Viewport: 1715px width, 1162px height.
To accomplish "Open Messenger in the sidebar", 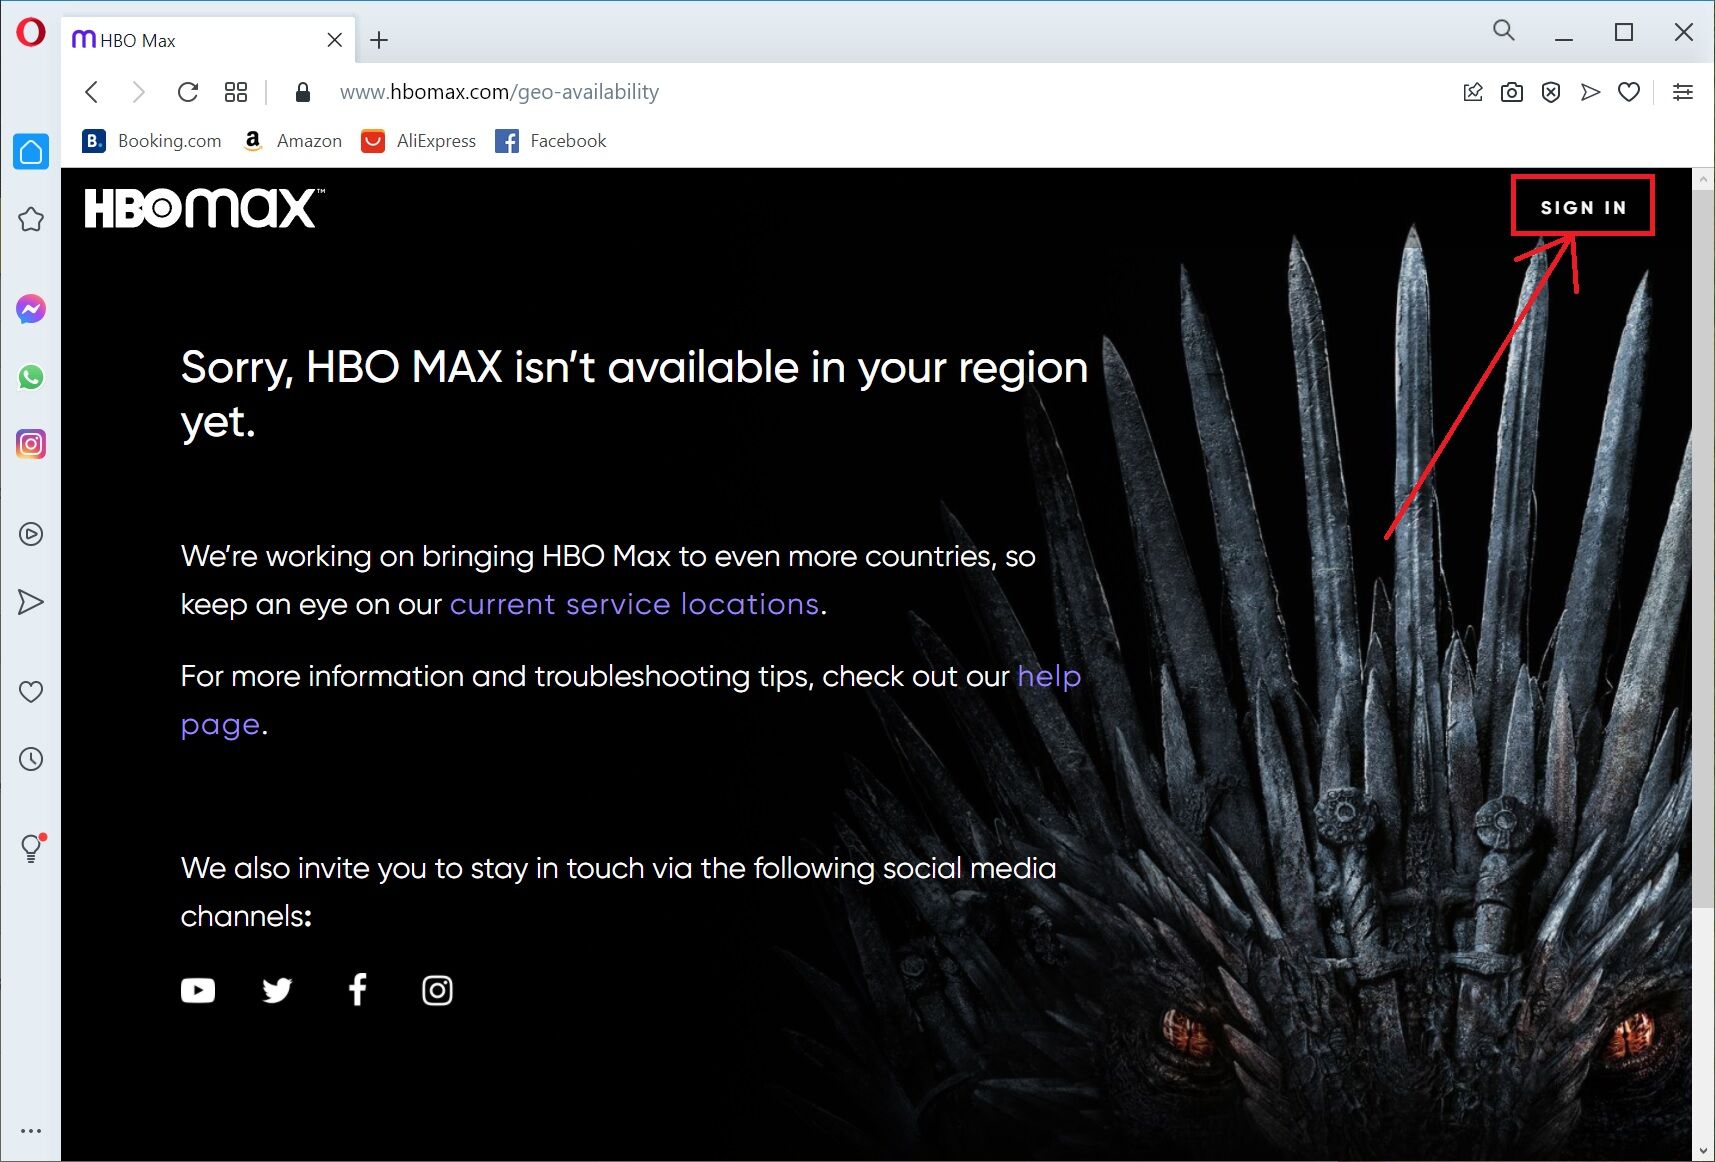I will (x=31, y=309).
